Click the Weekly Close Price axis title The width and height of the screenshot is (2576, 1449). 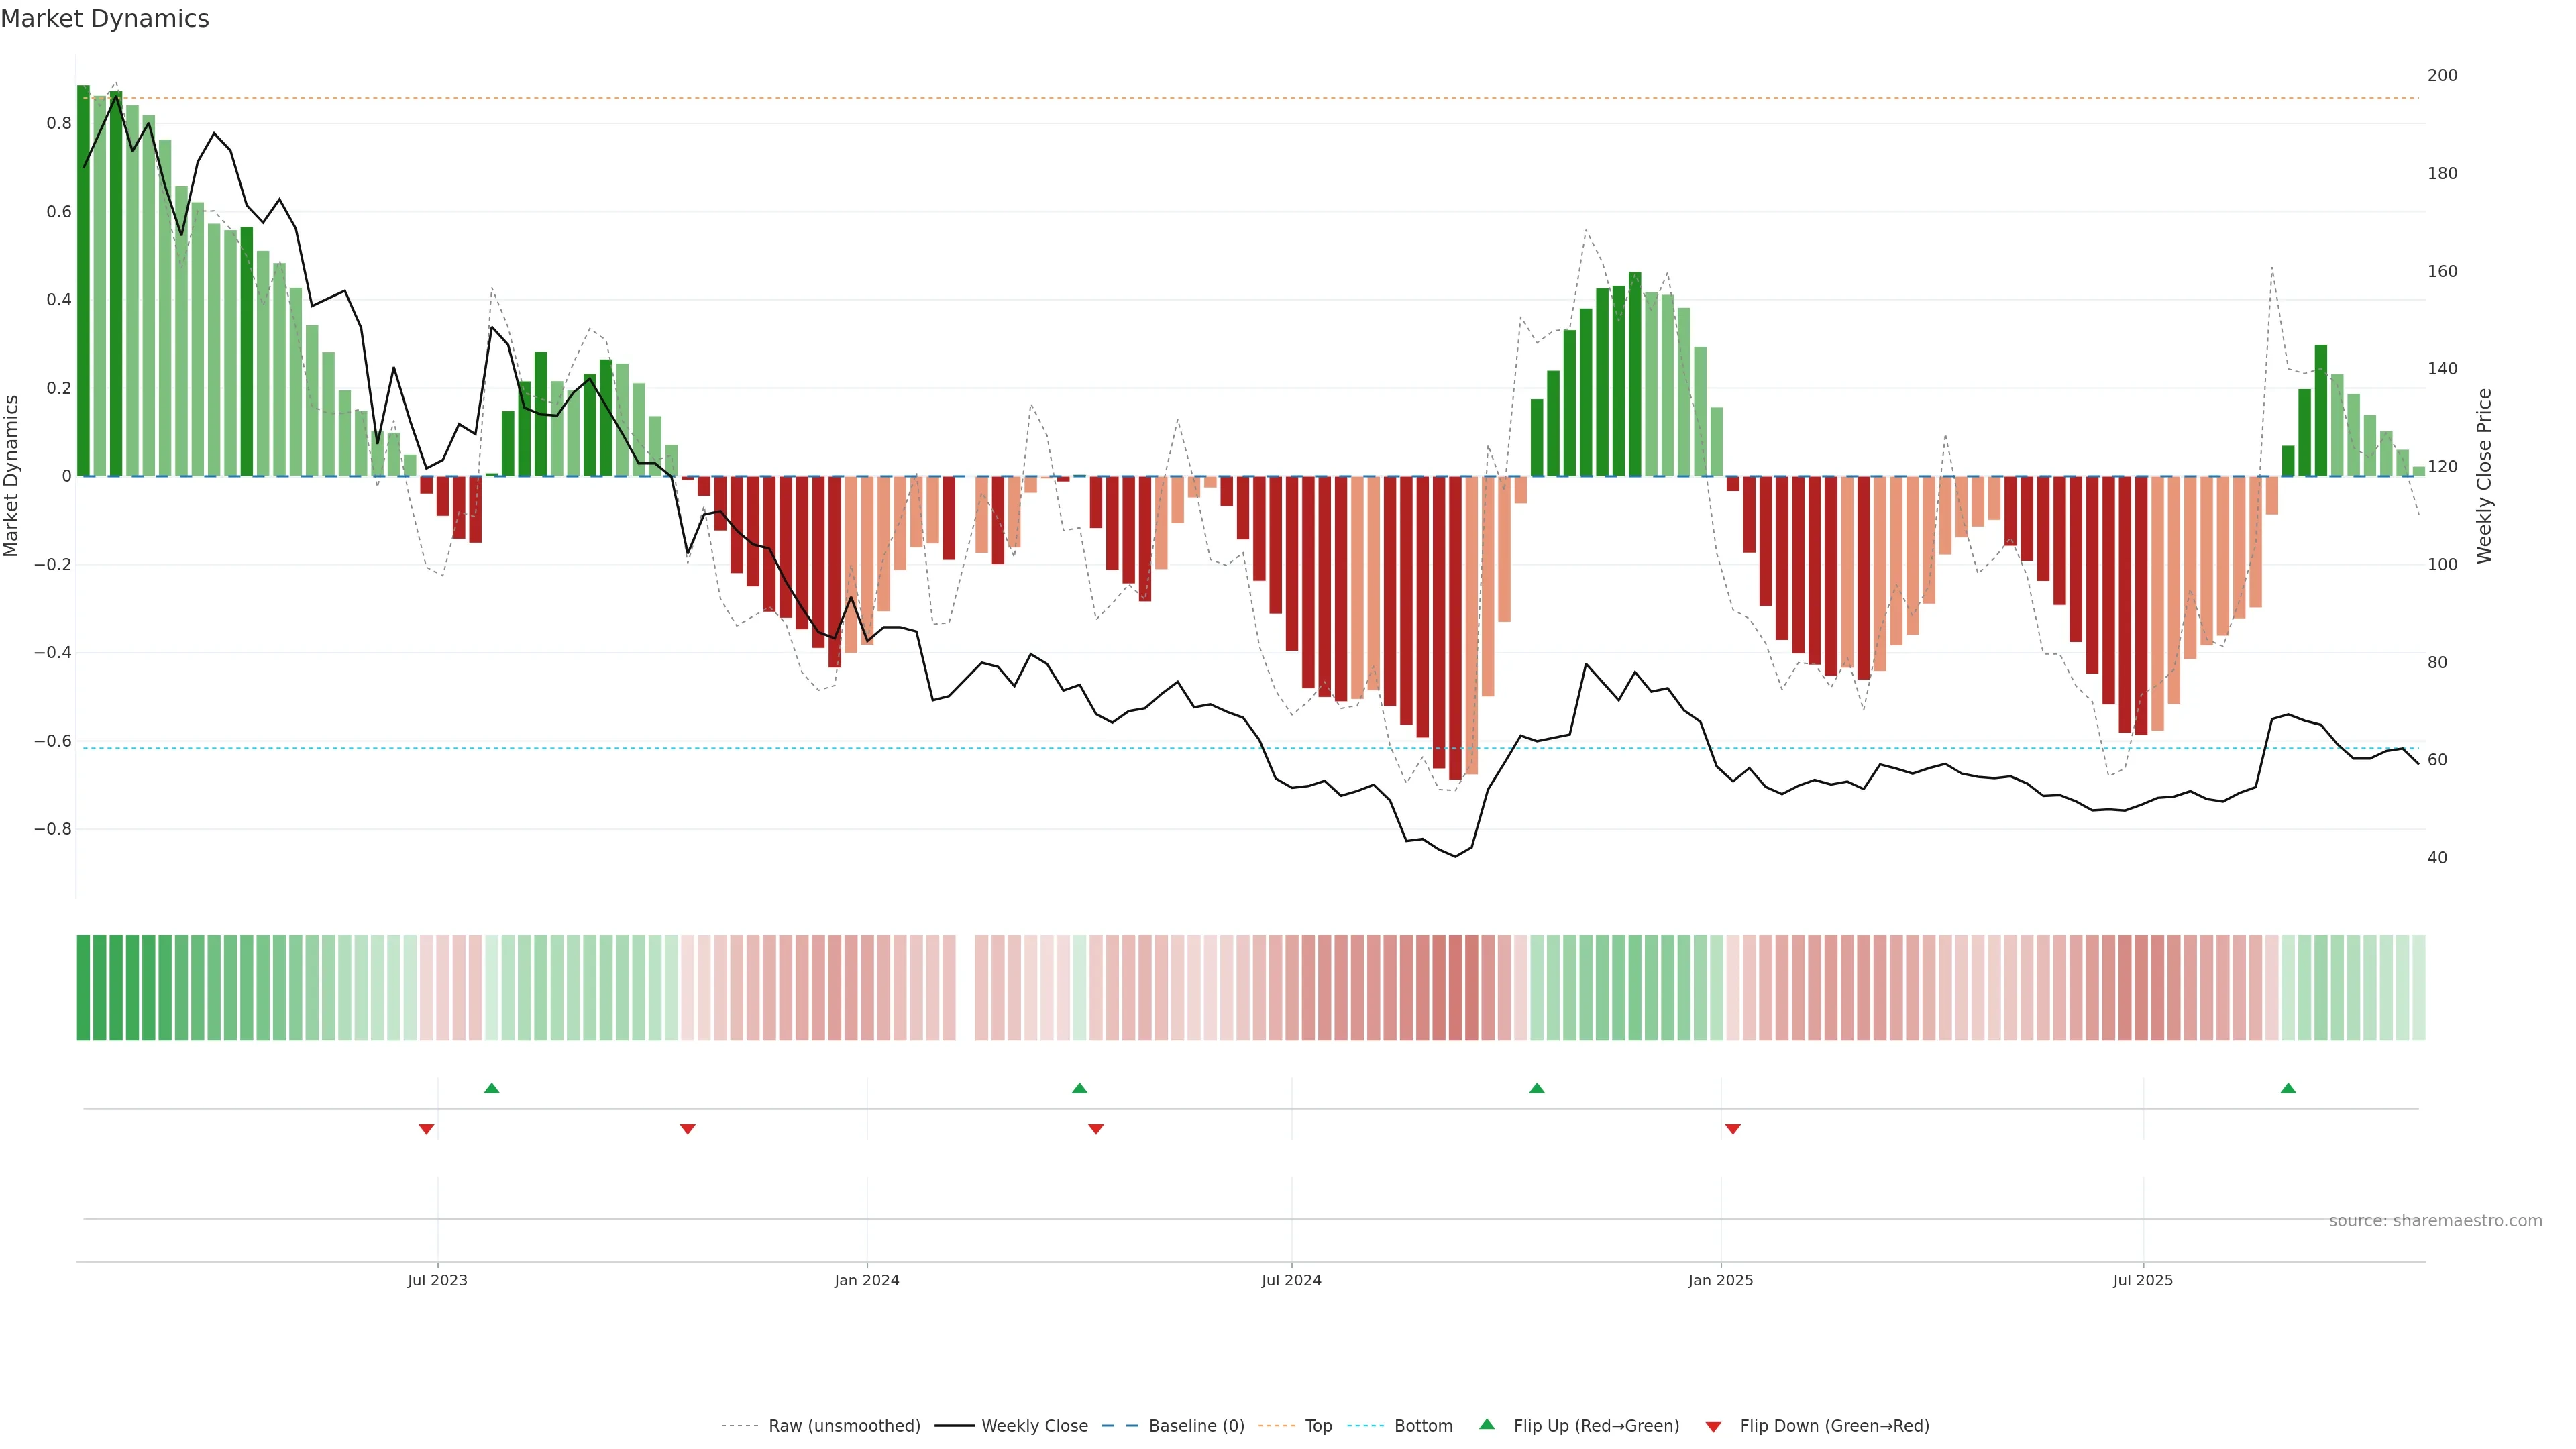pos(2484,476)
